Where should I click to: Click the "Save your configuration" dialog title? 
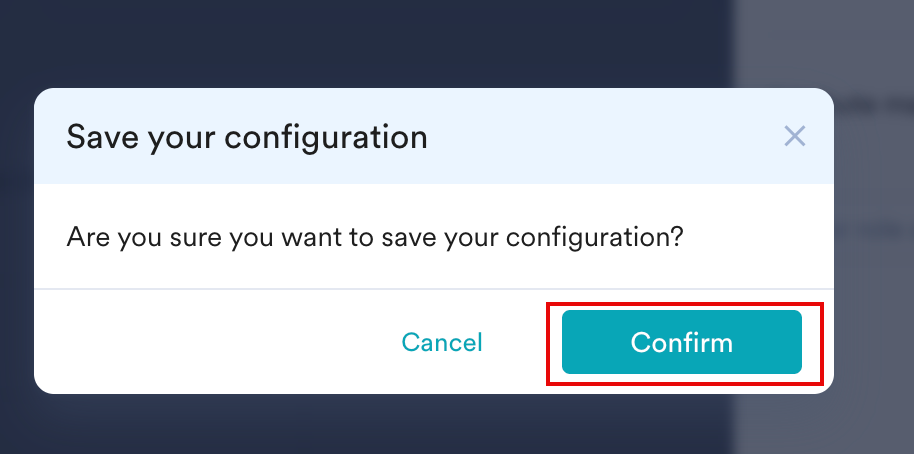247,136
